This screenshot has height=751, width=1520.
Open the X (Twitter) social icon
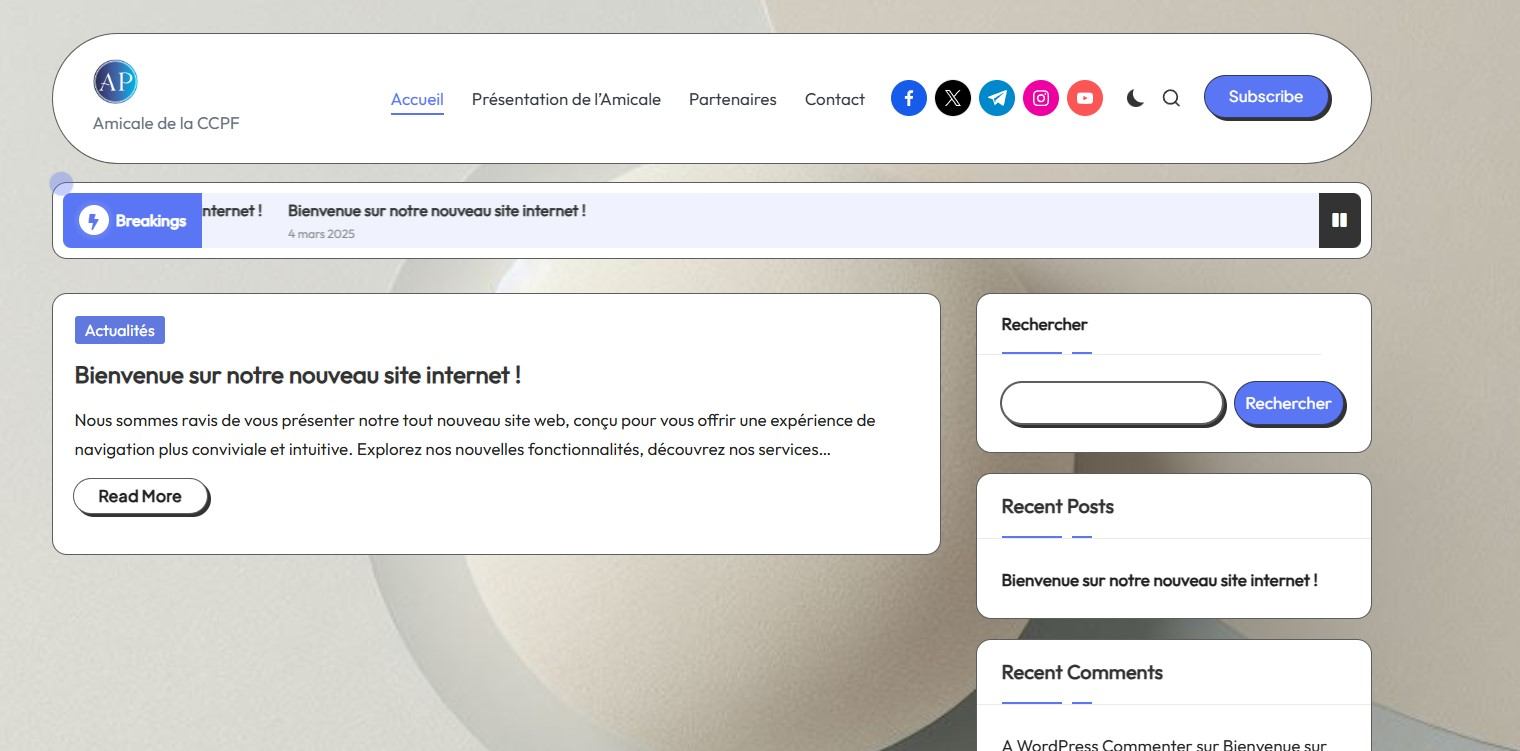[953, 98]
